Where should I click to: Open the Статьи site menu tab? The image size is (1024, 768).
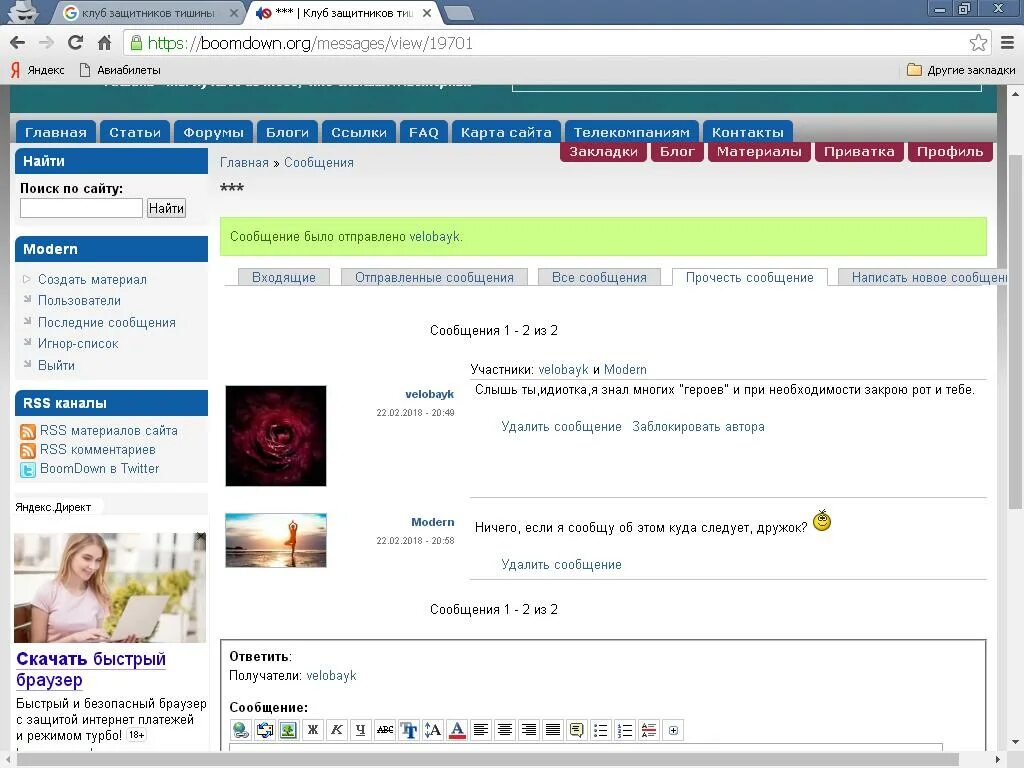pos(135,133)
